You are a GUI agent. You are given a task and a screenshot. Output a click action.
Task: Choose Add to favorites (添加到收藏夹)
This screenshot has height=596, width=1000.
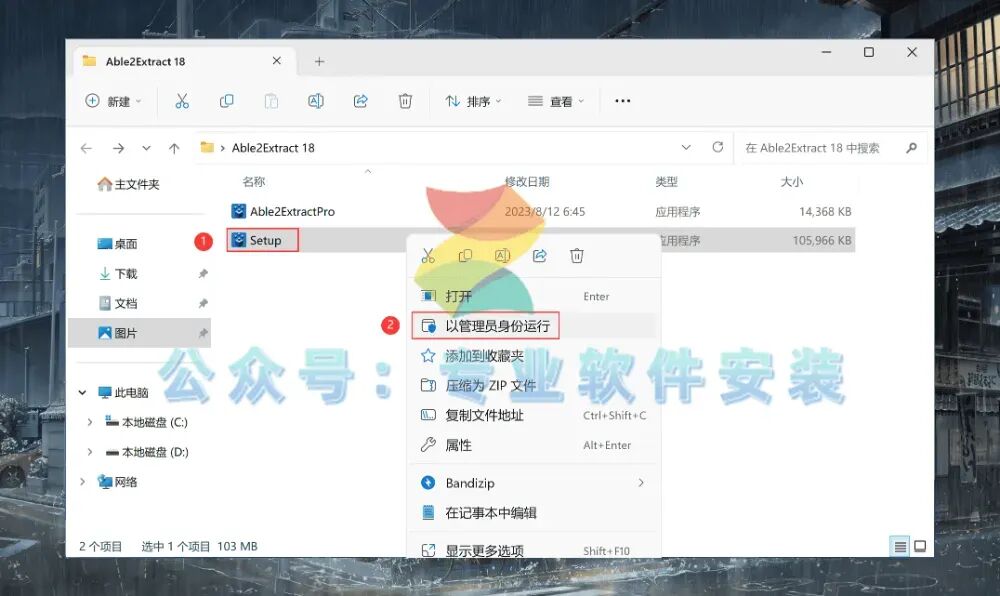[534, 356]
